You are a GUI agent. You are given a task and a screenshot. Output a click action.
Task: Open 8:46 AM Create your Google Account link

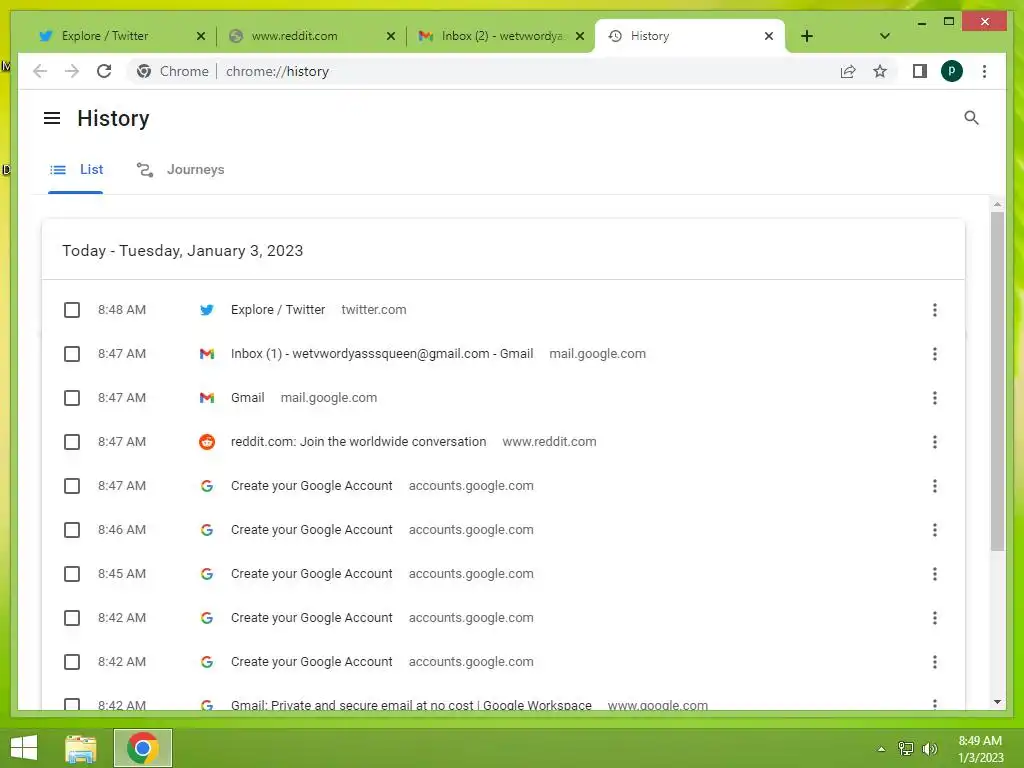(312, 530)
